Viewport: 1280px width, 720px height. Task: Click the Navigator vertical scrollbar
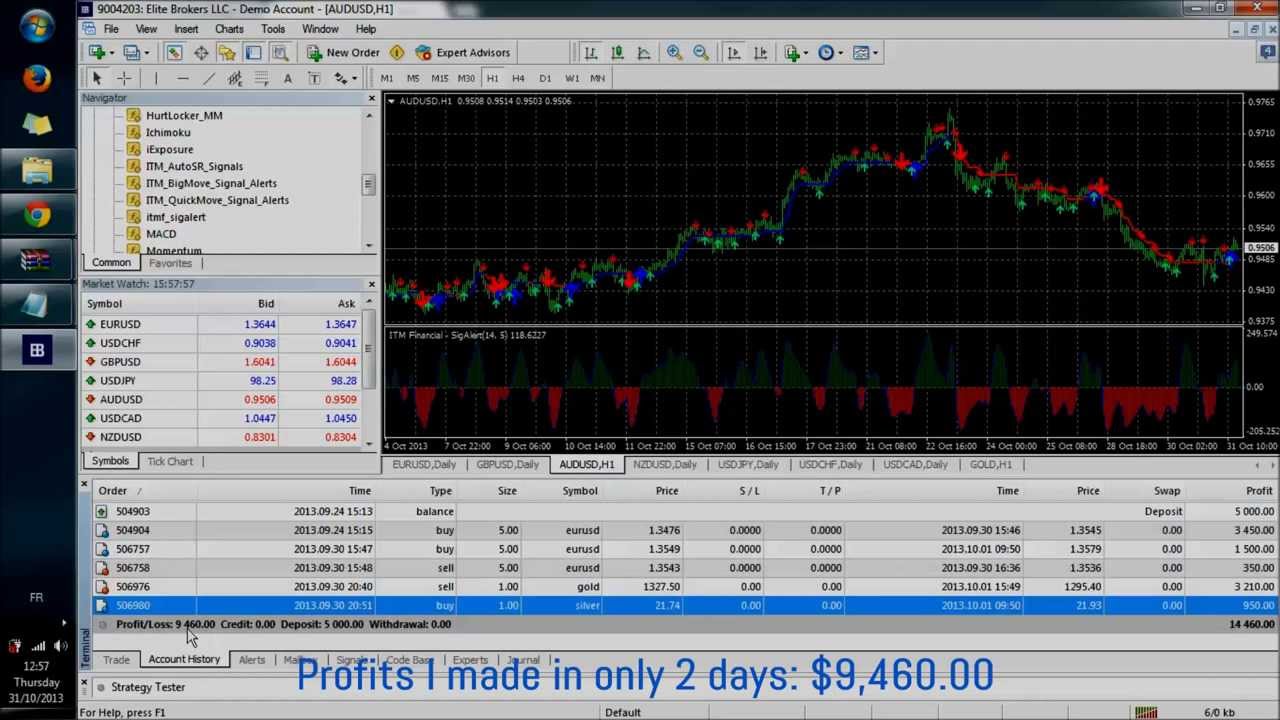368,182
